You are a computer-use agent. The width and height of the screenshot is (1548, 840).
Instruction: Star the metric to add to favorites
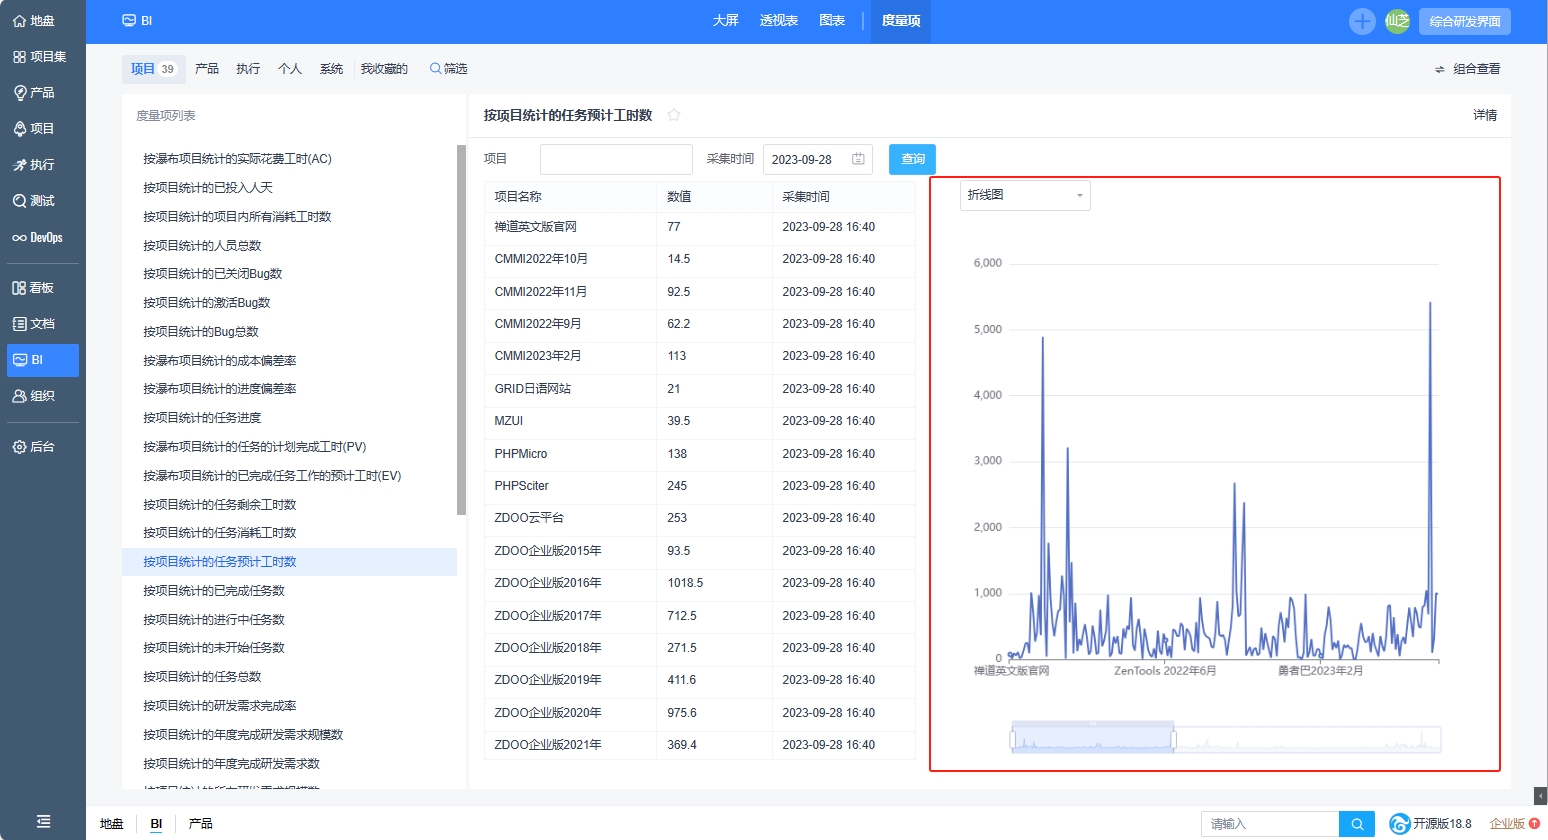coord(674,115)
